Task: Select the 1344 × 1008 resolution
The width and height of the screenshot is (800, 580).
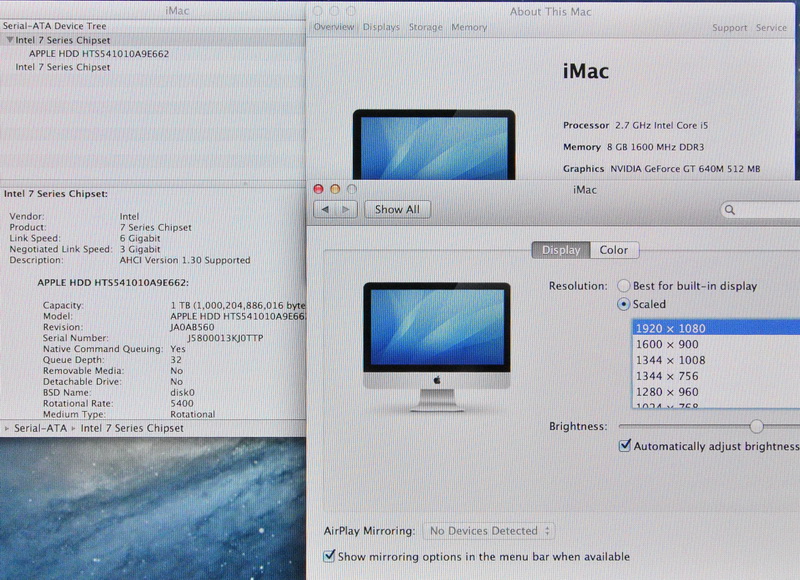Action: pyautogui.click(x=716, y=360)
